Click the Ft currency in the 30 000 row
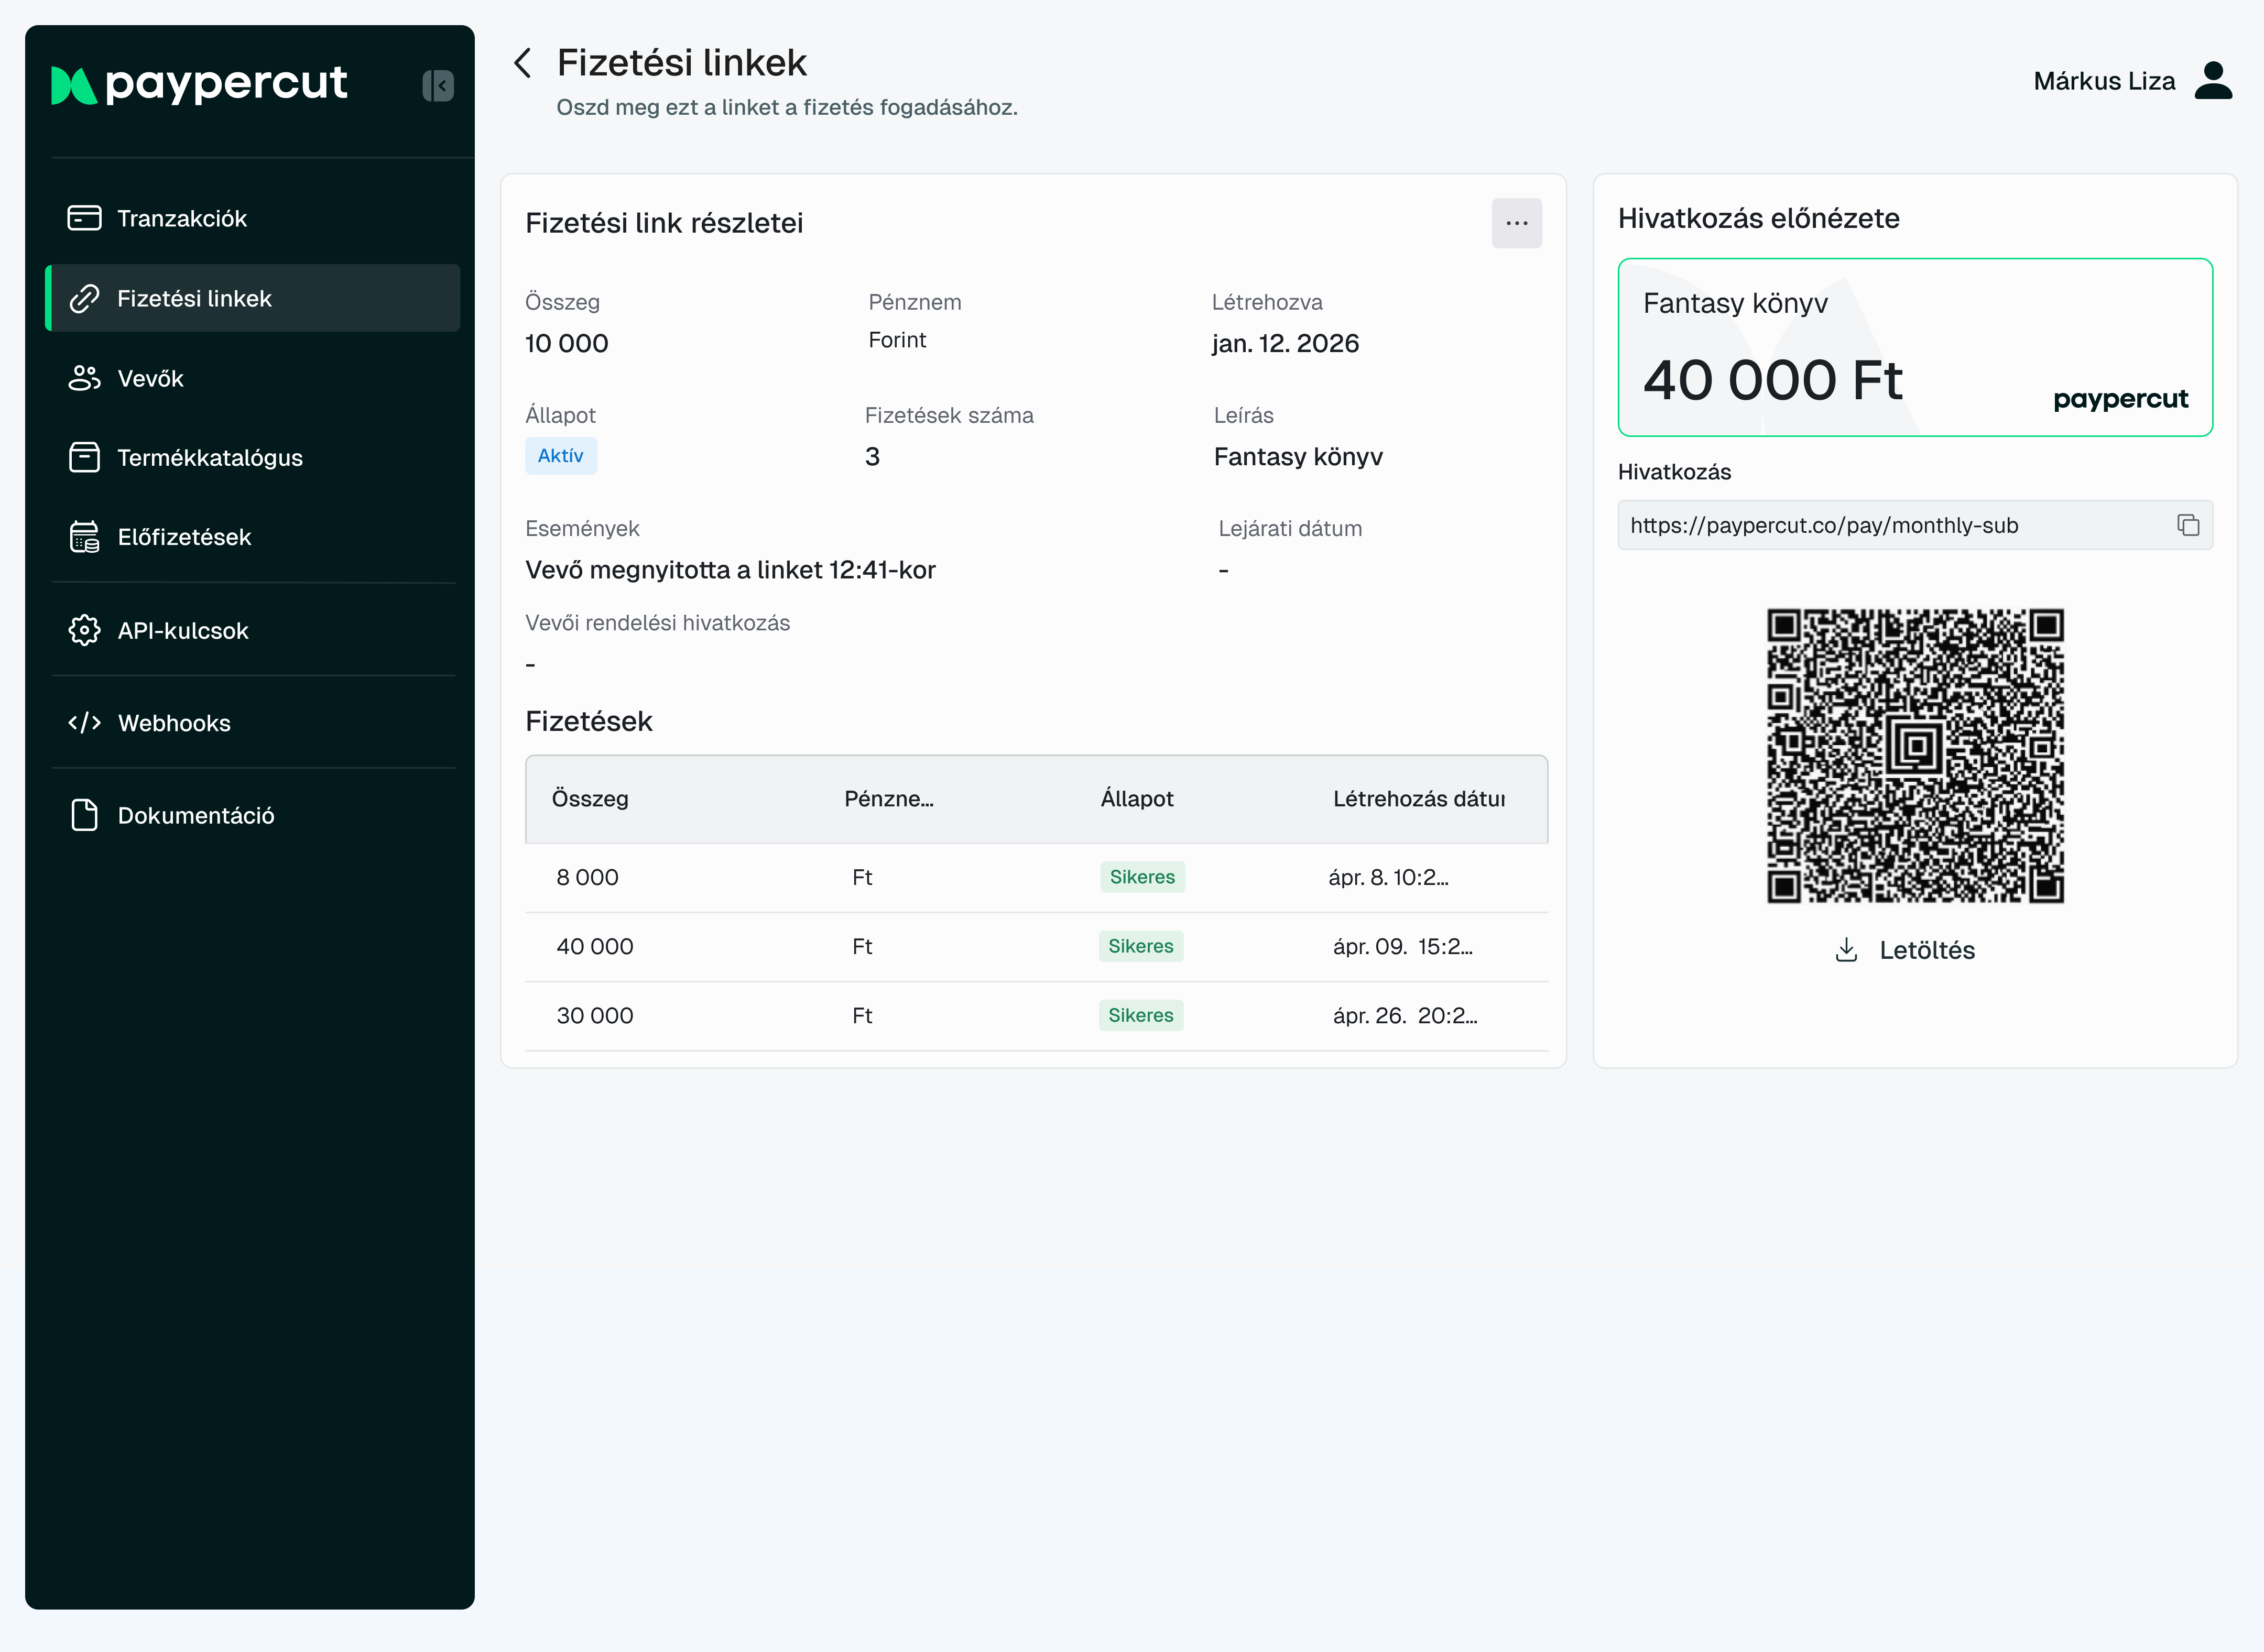 862,1015
